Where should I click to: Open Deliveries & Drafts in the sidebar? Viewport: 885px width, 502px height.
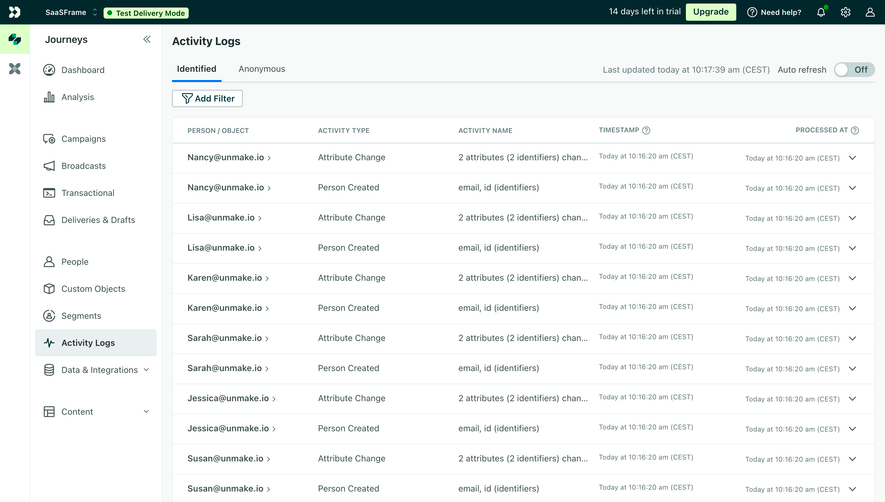pyautogui.click(x=98, y=220)
